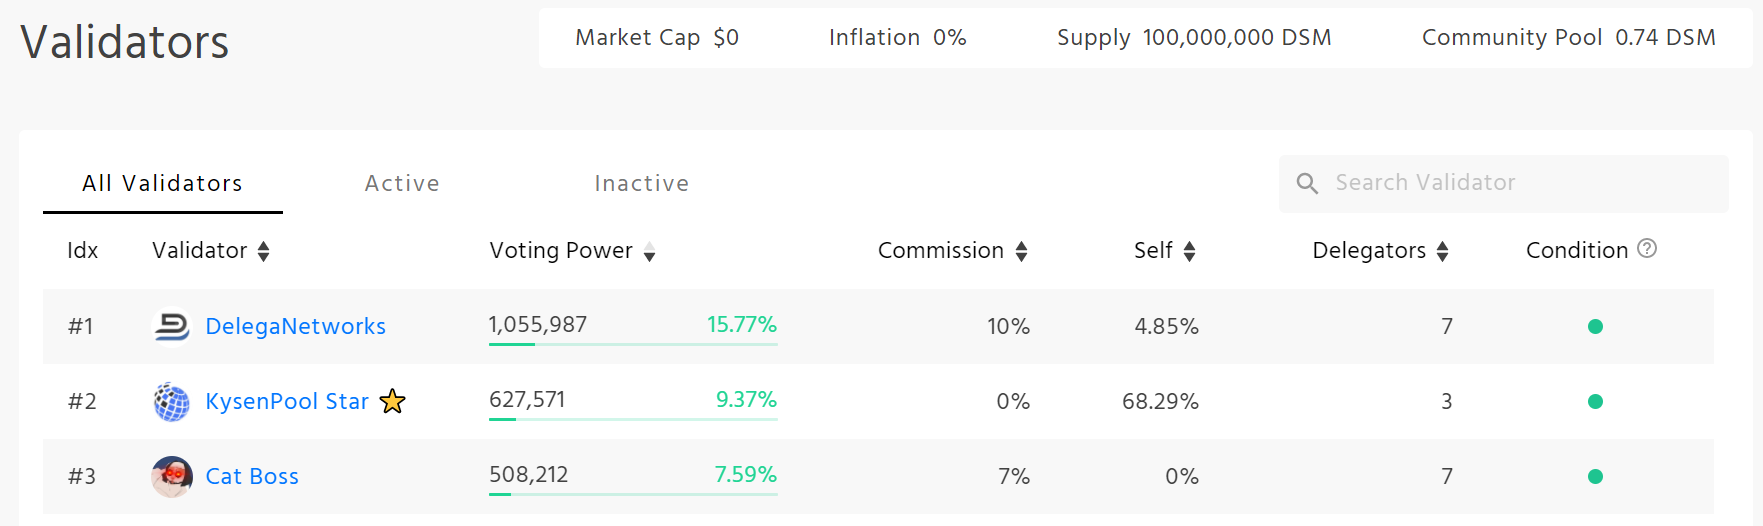Click the gold star next to KysenPool
The image size is (1763, 526).
coord(393,401)
